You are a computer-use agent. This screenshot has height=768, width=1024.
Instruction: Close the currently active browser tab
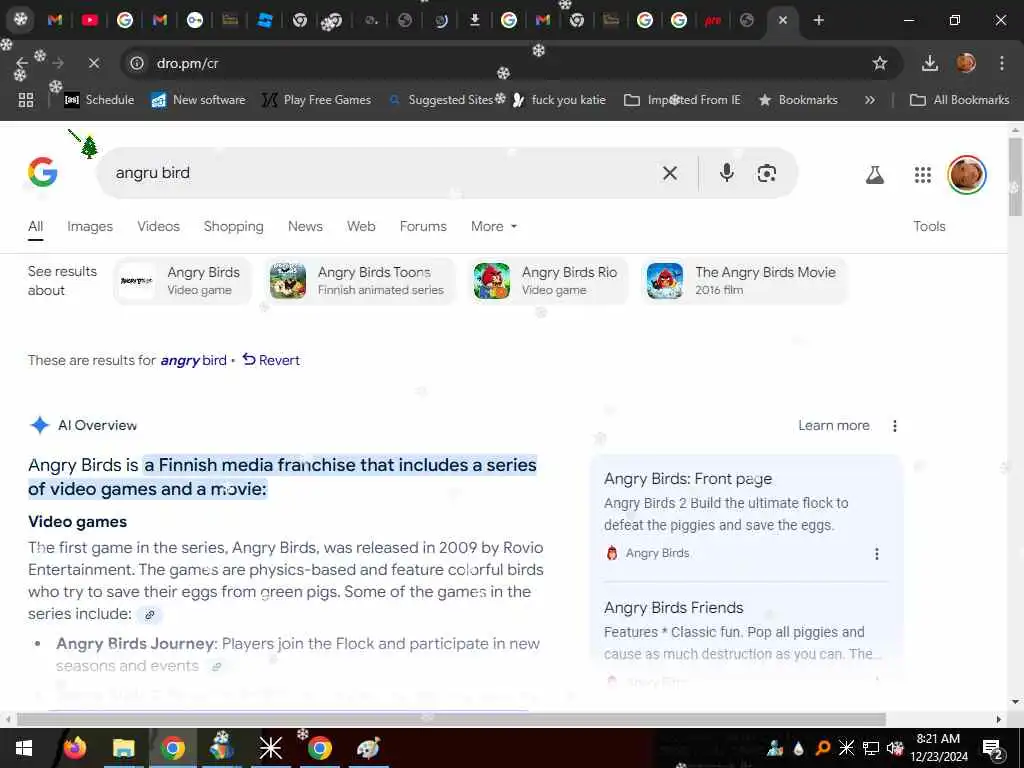(782, 20)
